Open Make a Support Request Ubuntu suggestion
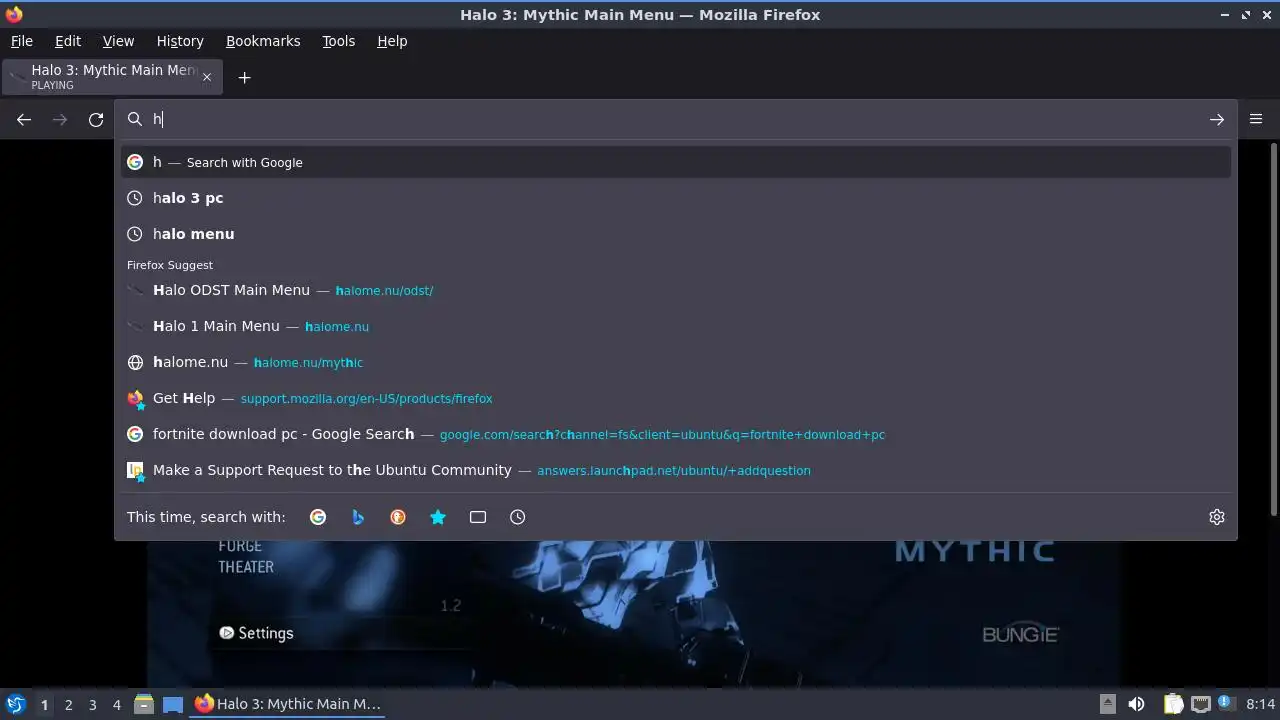This screenshot has height=720, width=1280. tap(676, 470)
